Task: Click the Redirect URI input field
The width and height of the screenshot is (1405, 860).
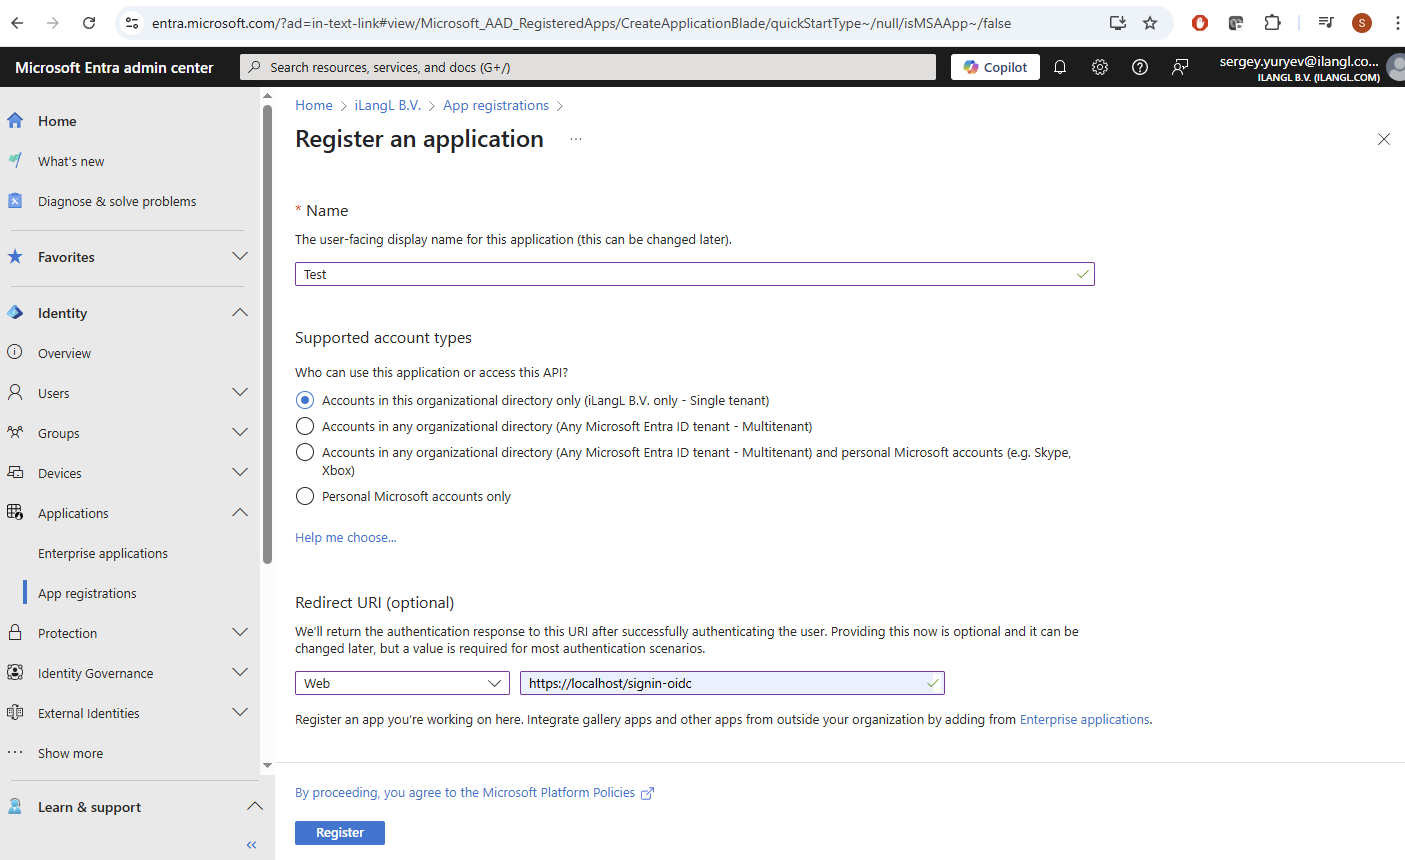Action: tap(732, 683)
